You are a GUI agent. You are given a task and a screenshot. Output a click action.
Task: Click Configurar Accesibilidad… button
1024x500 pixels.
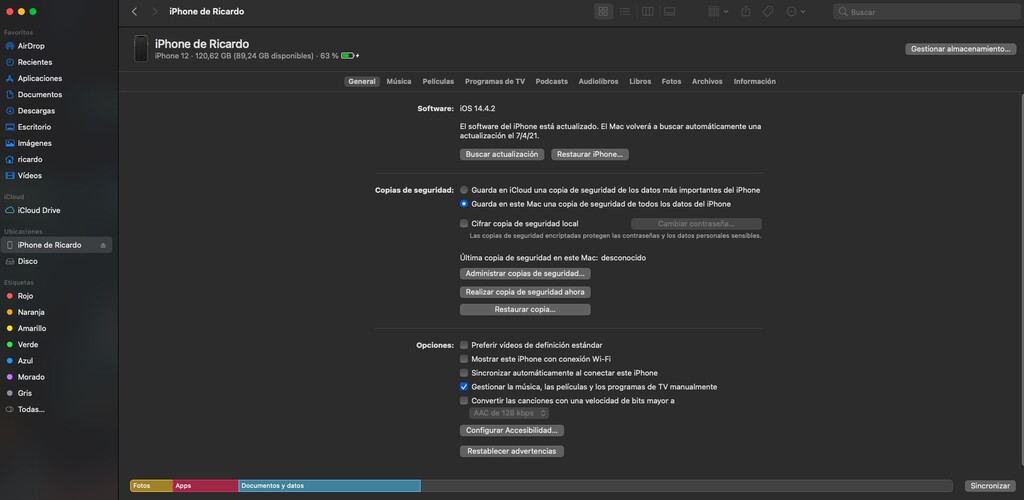[x=512, y=431]
